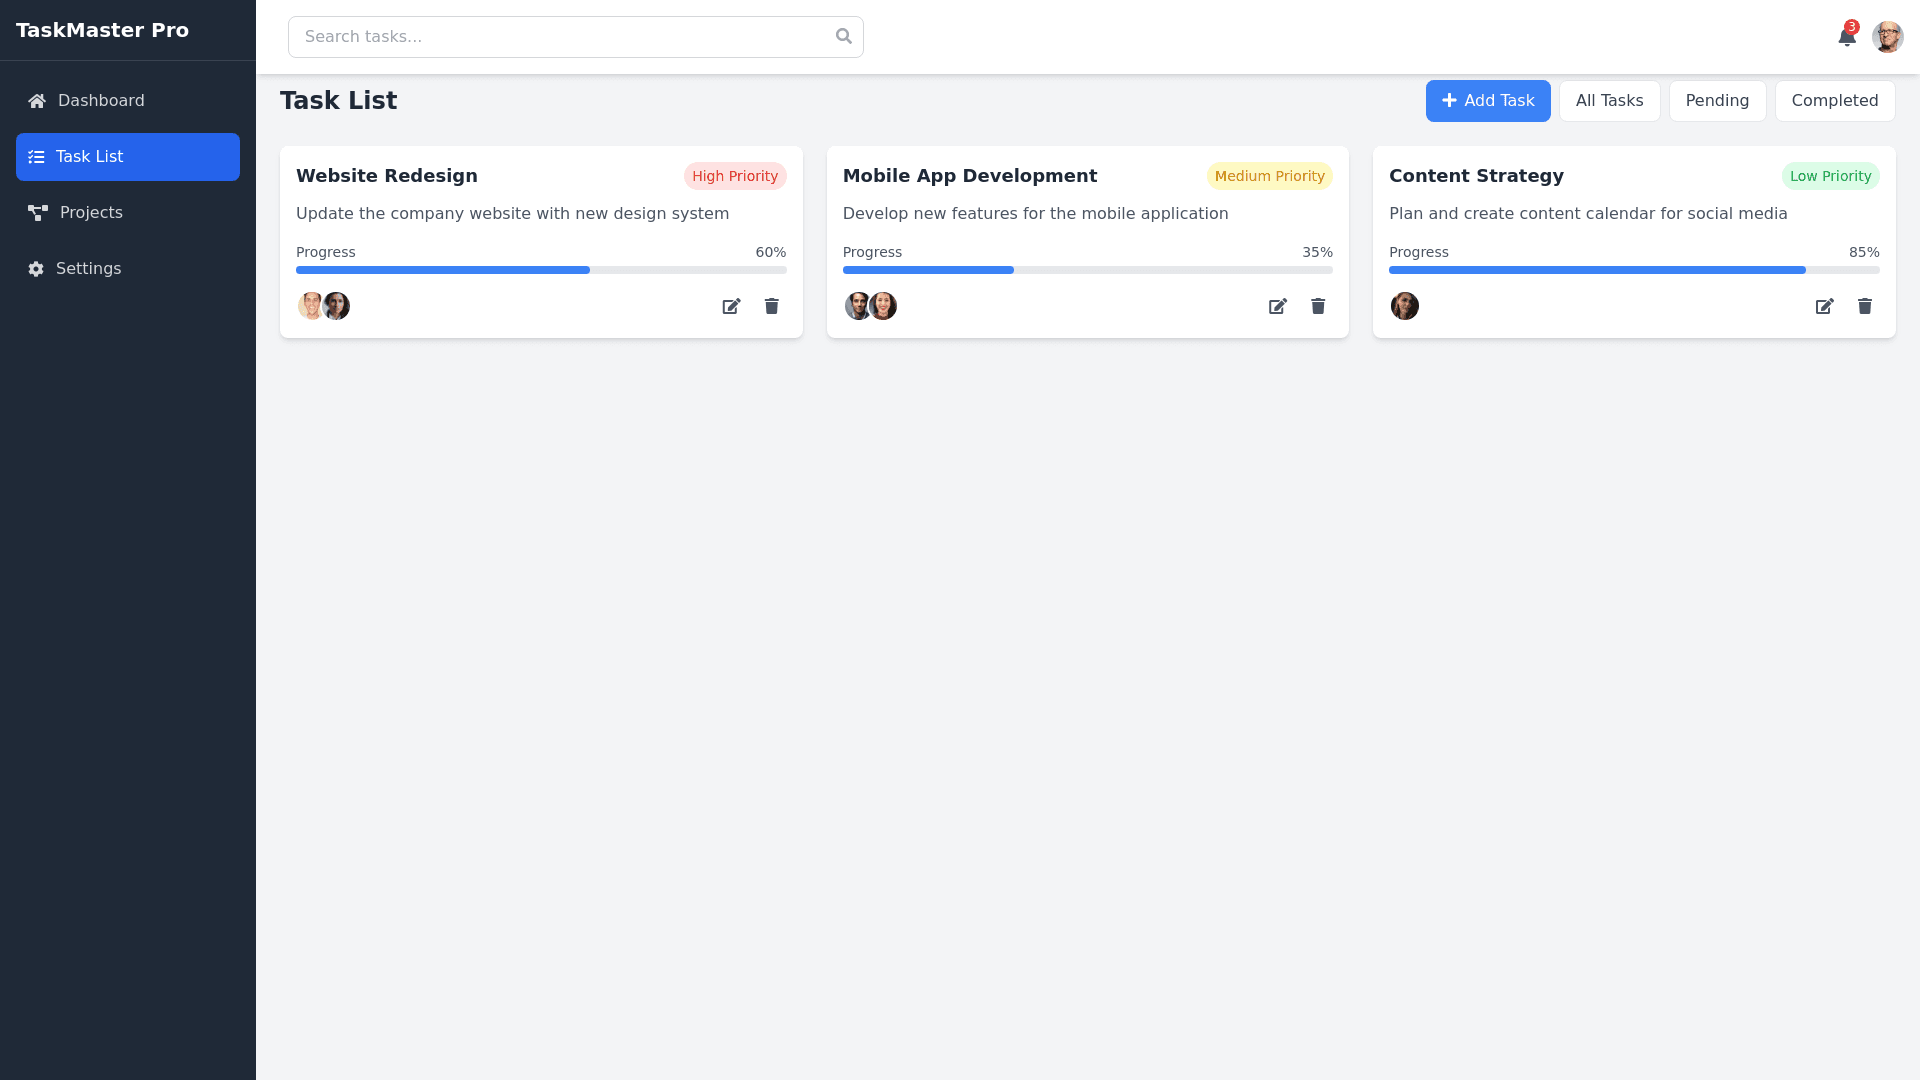The image size is (1920, 1080).
Task: Delete the Mobile App Development task
Action: (x=1318, y=306)
